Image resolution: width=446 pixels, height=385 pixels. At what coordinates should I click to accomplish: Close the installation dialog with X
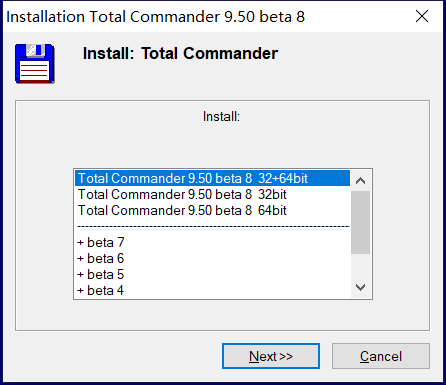(x=422, y=16)
